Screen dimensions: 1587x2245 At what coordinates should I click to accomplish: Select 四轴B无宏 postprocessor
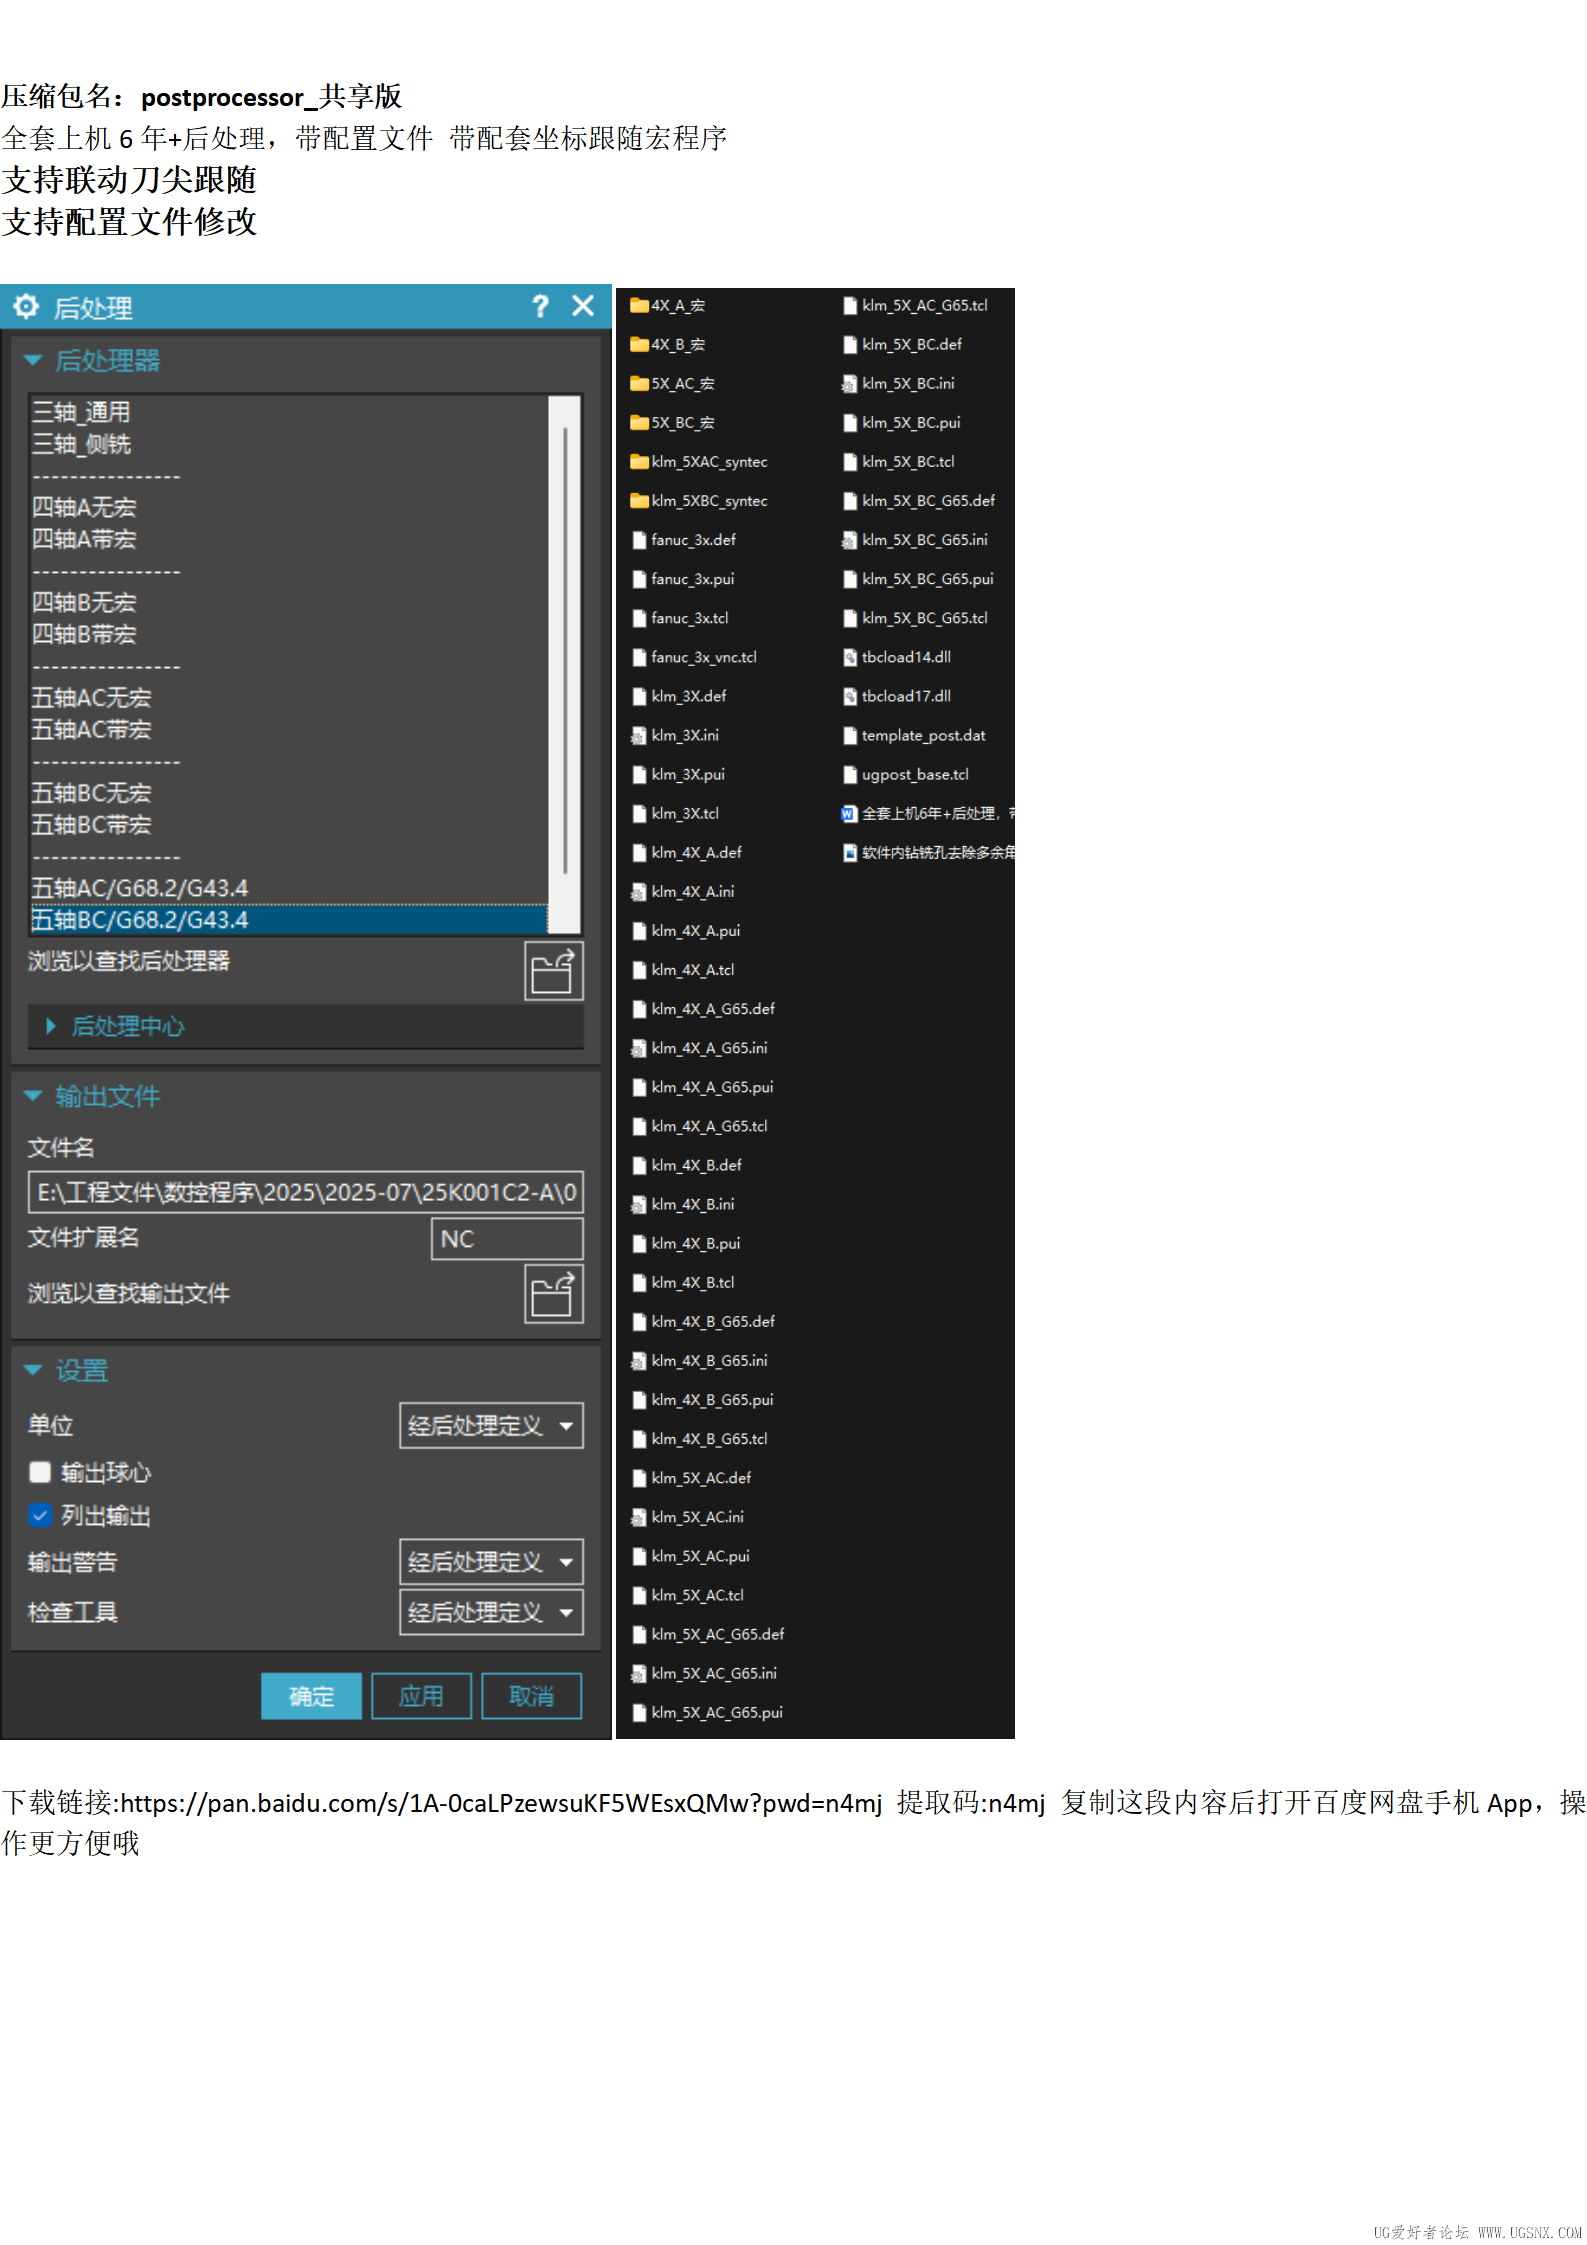[x=84, y=602]
